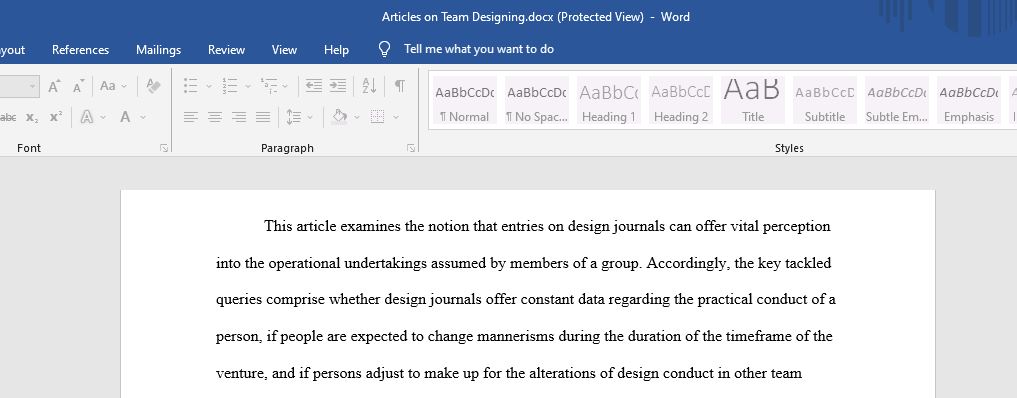Image resolution: width=1017 pixels, height=398 pixels.
Task: Open the Paragraph dialog launcher
Action: 411,148
